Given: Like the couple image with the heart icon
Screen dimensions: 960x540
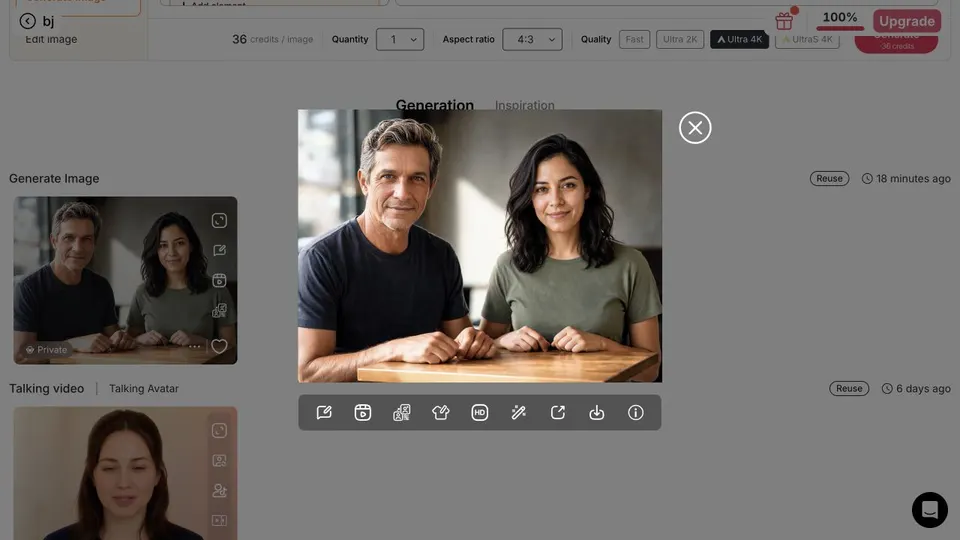Looking at the screenshot, I should click(219, 346).
